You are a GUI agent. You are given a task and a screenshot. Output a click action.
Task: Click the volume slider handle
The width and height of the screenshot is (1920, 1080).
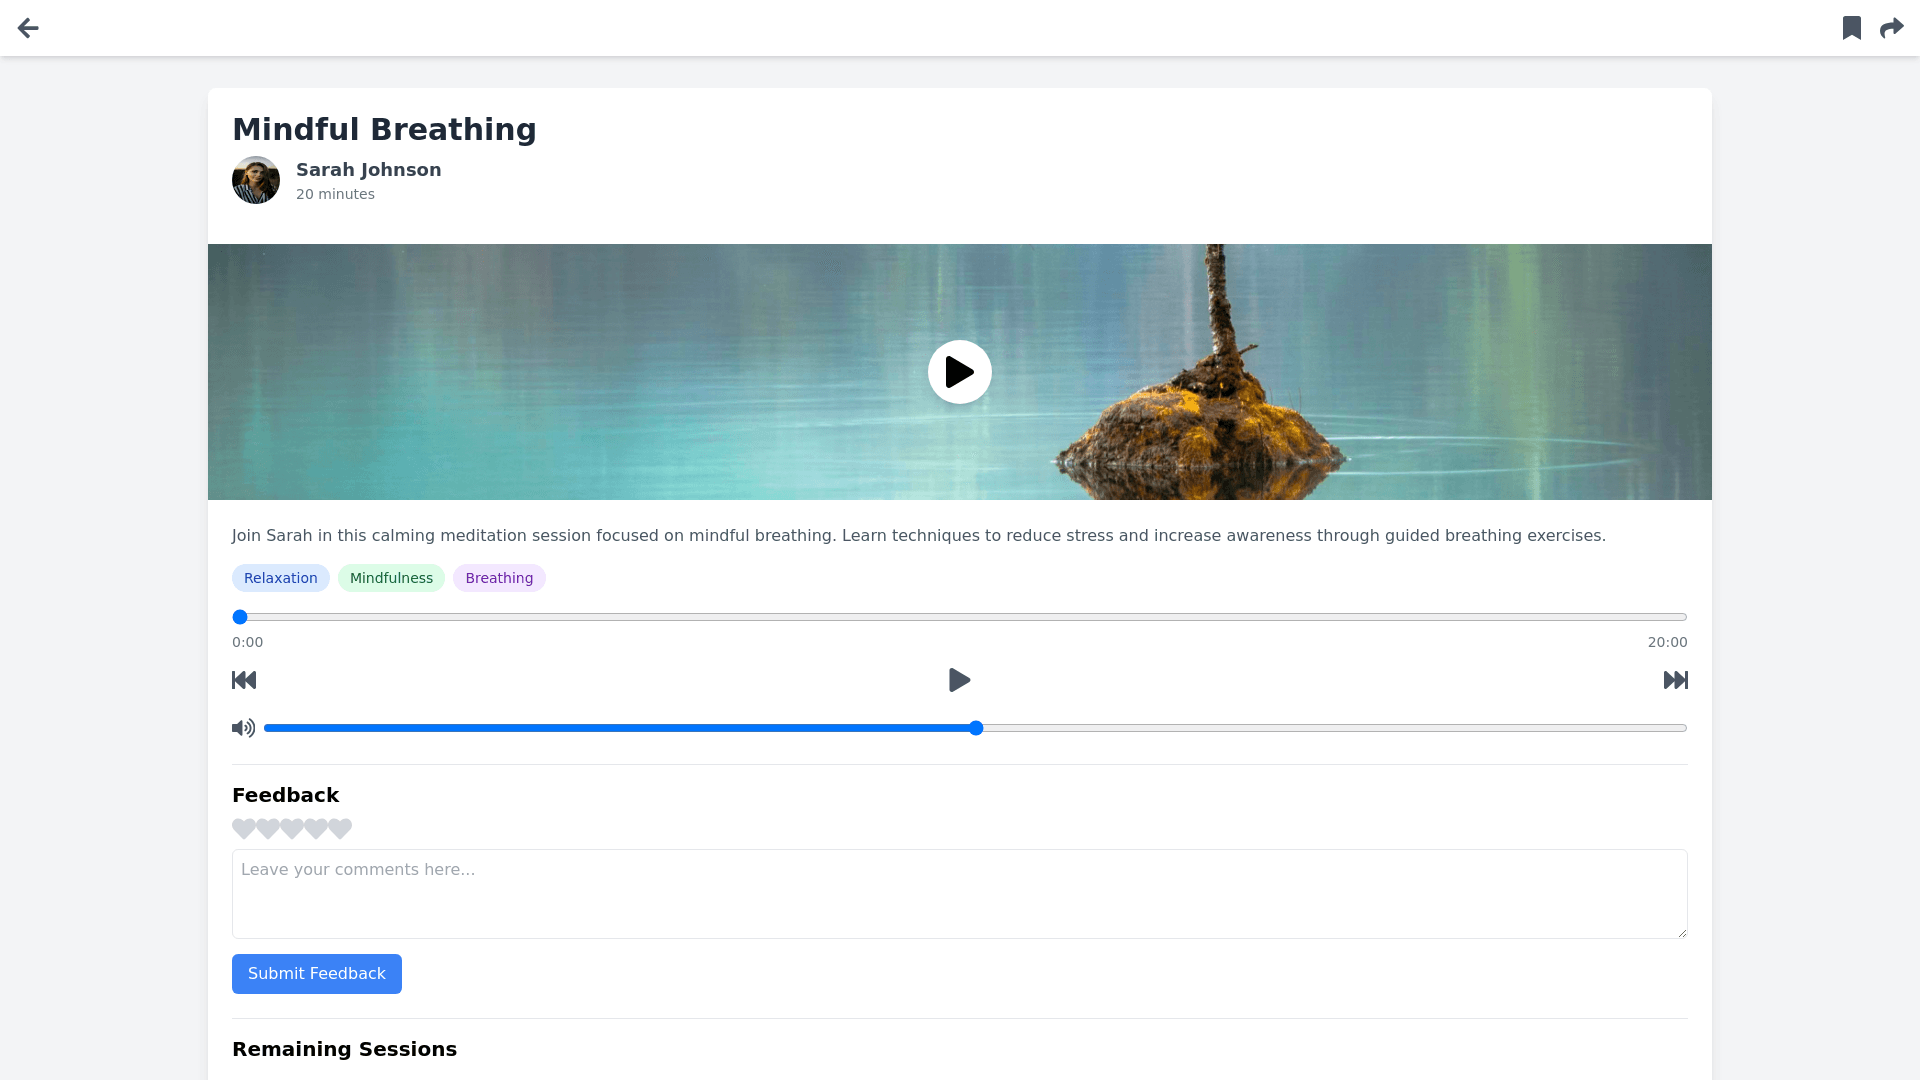[x=976, y=728]
